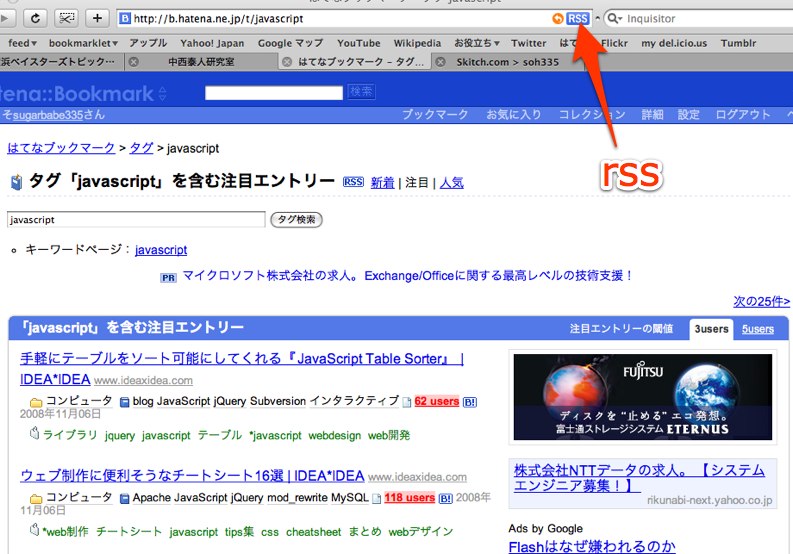This screenshot has height=554, width=793.
Task: Click the B! icon beside 118 users
Action: (x=446, y=498)
